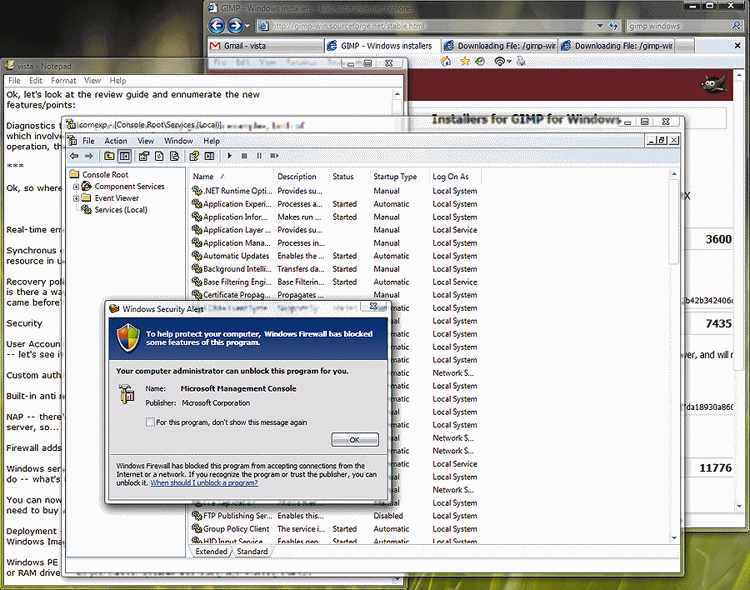Sort services by Log On As header
750x590 pixels.
(455, 177)
